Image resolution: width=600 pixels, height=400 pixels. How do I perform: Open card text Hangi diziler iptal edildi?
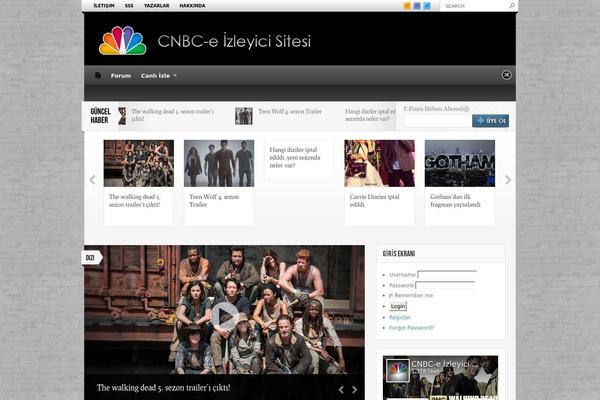295,157
